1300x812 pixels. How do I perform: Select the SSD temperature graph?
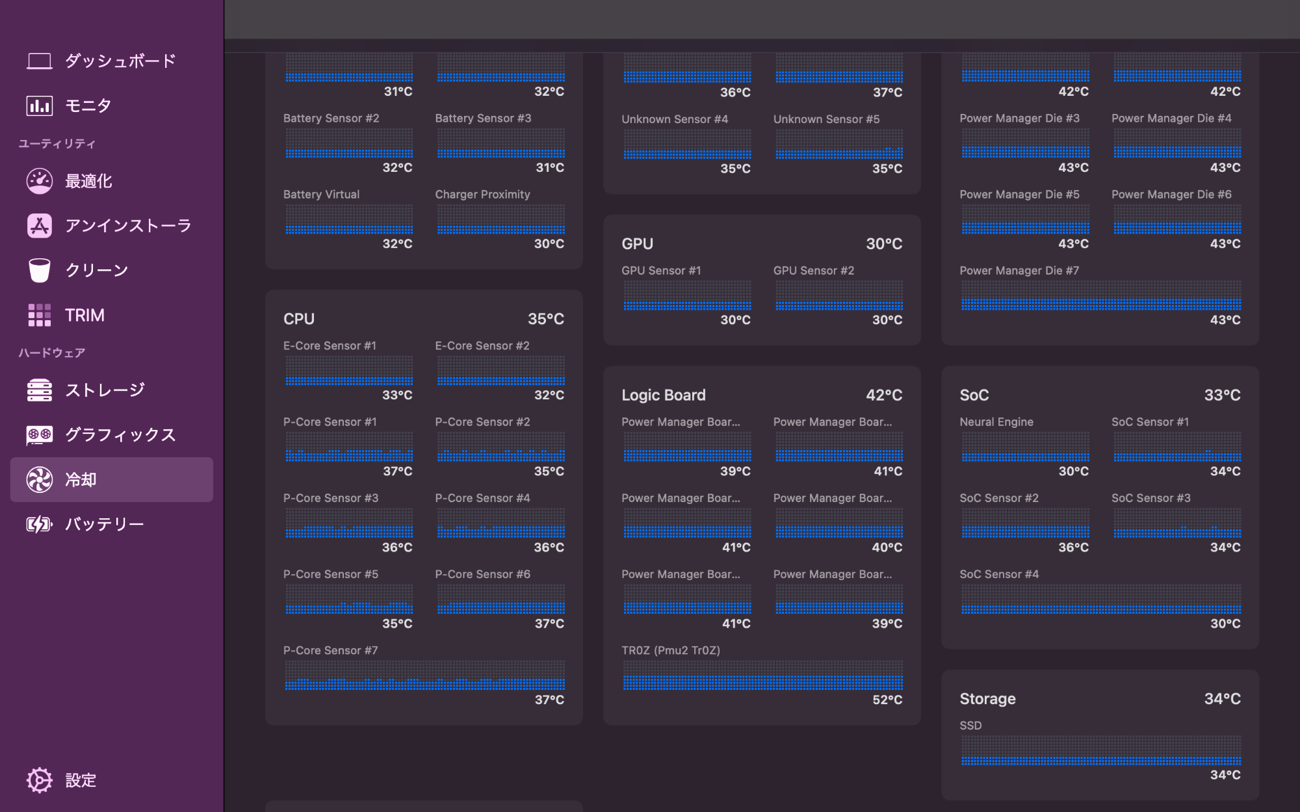1101,751
